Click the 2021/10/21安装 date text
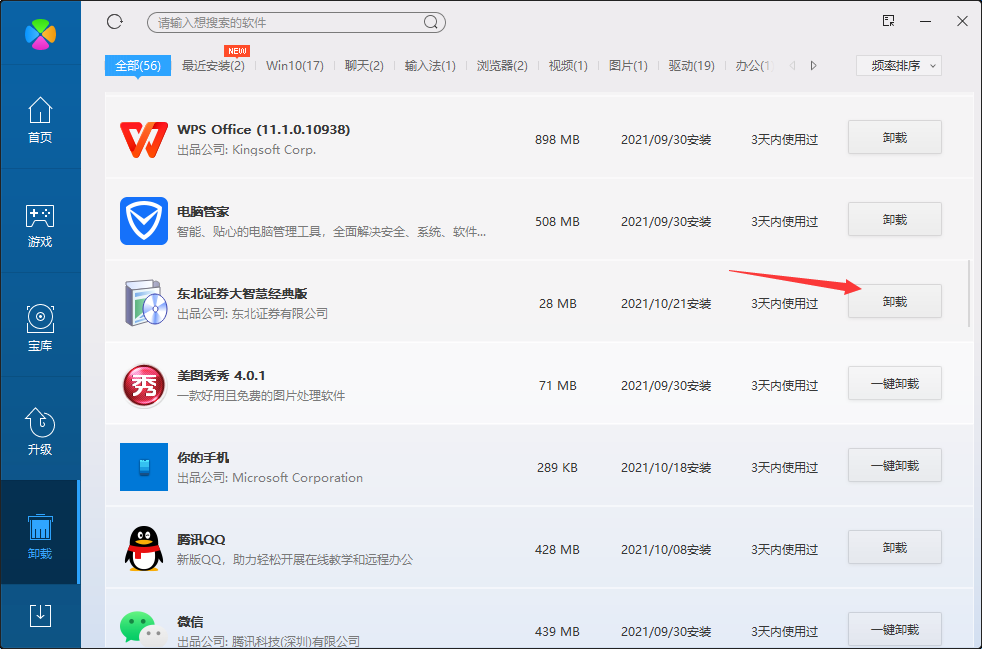 (666, 304)
